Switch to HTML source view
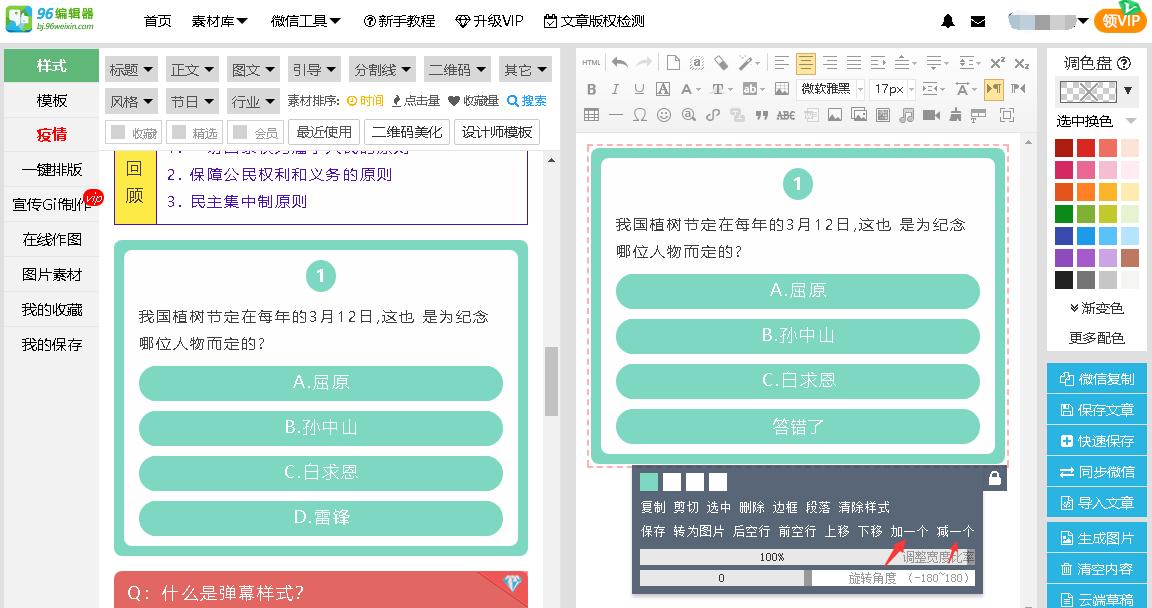The height and width of the screenshot is (608, 1152). 590,61
